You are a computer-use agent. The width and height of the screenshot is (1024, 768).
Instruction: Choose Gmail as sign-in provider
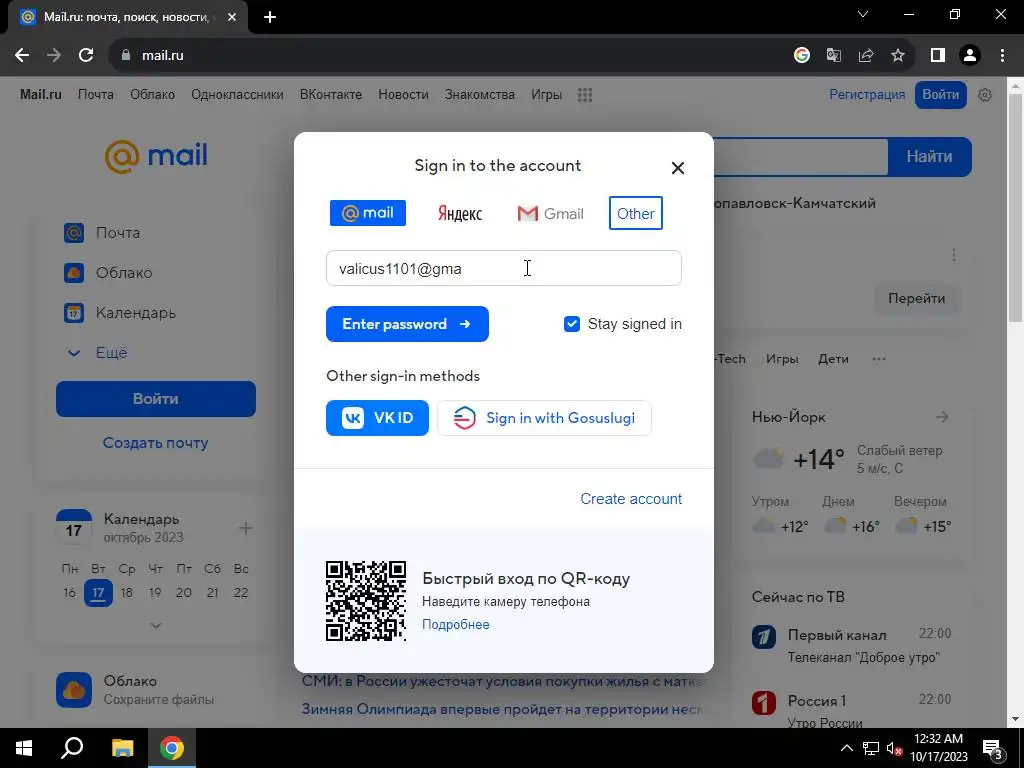pos(551,214)
